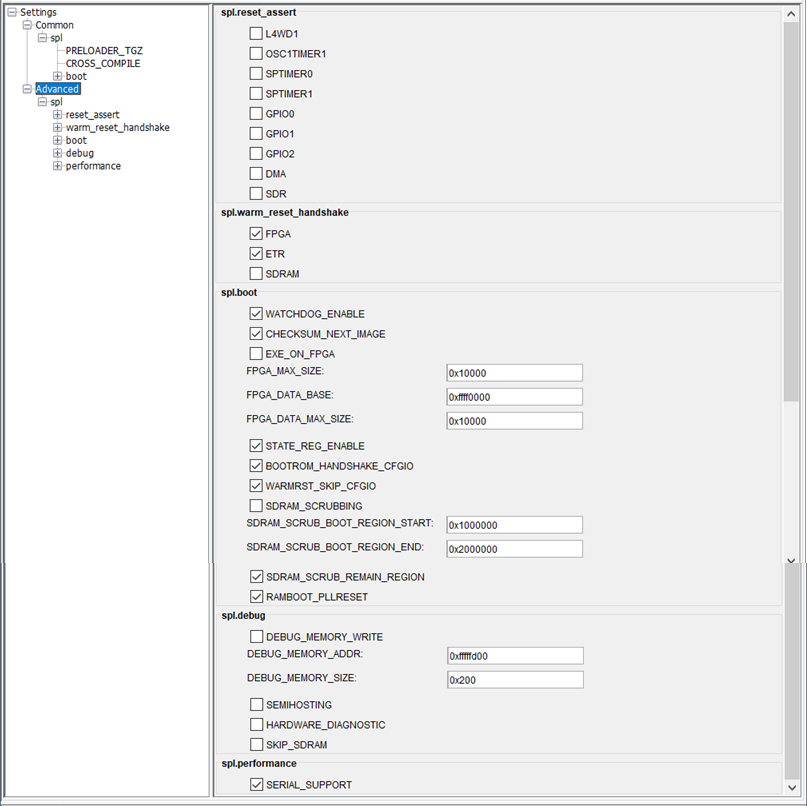The image size is (807, 806).
Task: Click the scroll down arrow in settings pane
Action: tap(792, 560)
